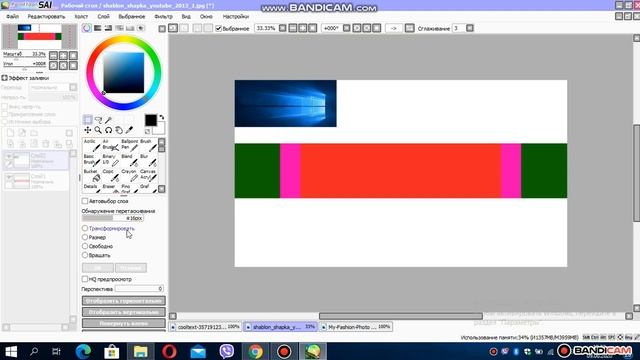
Task: Click the -> stabilizer button in toolbar
Action: [393, 28]
